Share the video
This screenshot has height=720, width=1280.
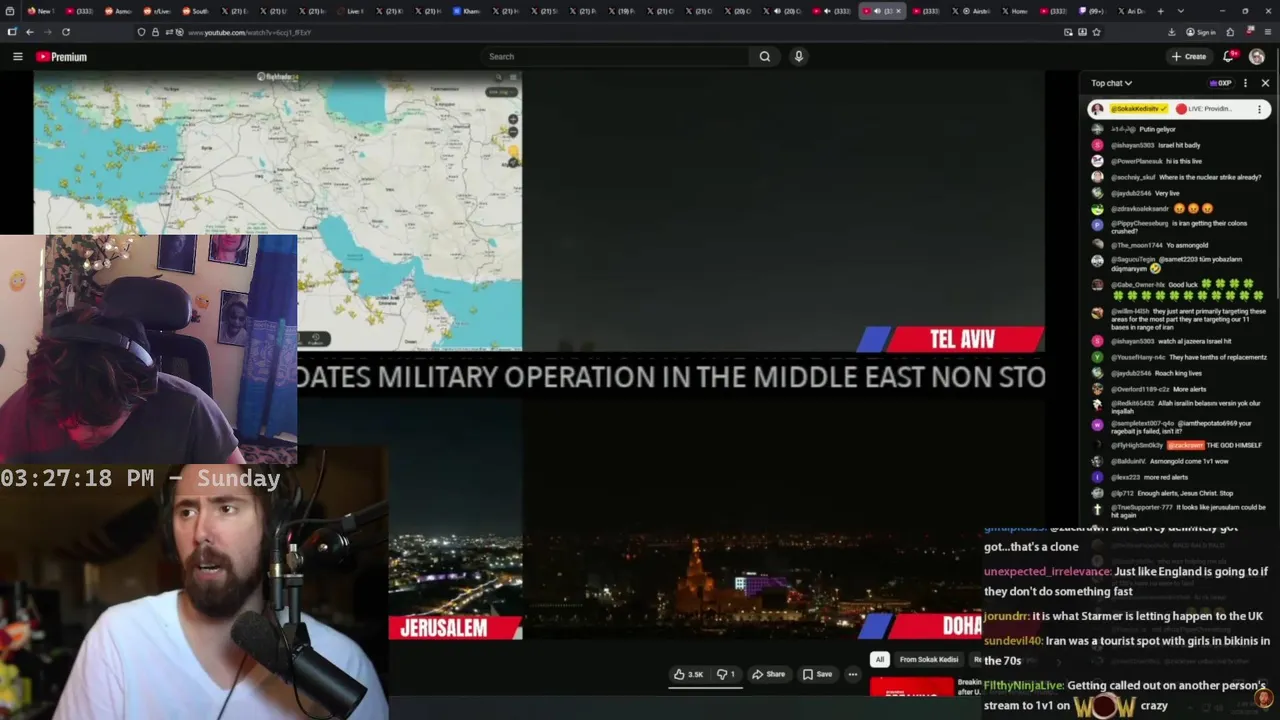point(769,674)
